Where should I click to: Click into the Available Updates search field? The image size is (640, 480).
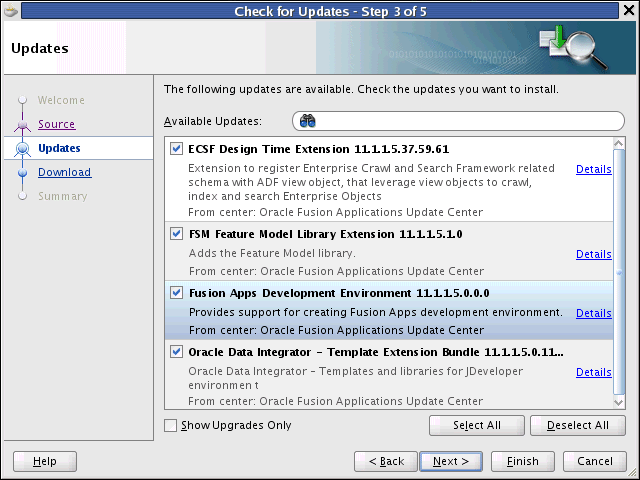point(458,121)
